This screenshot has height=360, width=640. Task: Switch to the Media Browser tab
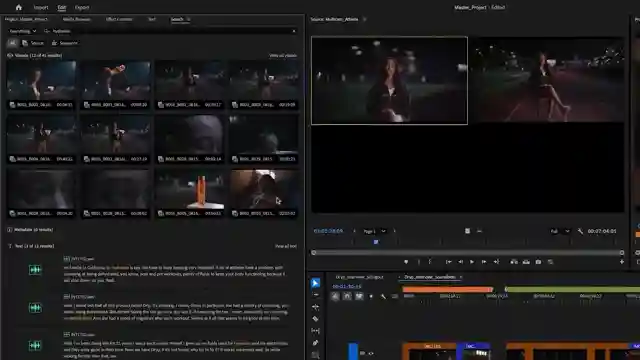[x=76, y=19]
